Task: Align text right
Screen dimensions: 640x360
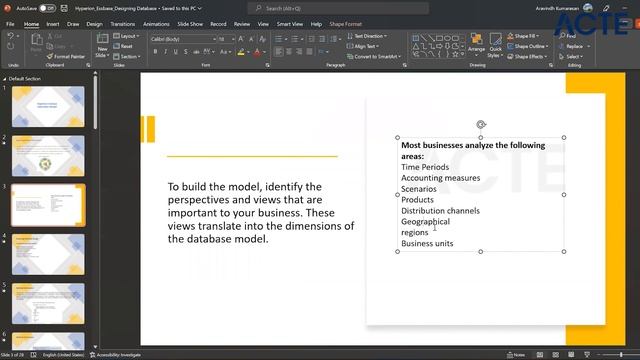Action: click(299, 52)
